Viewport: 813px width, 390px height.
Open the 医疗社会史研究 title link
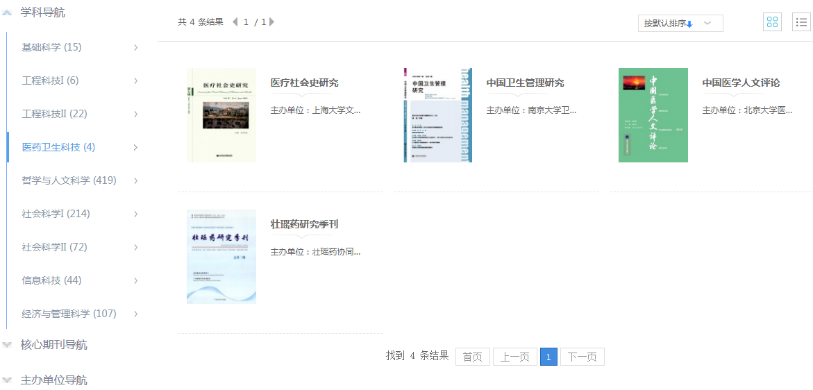pyautogui.click(x=304, y=83)
